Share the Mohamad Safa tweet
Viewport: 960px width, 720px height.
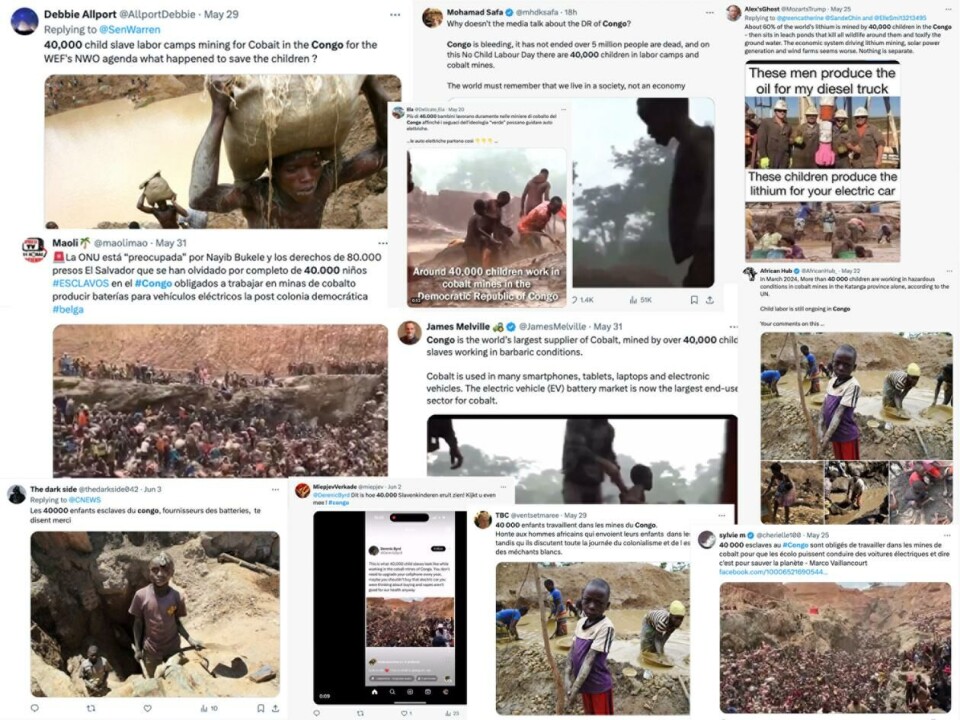coord(710,300)
